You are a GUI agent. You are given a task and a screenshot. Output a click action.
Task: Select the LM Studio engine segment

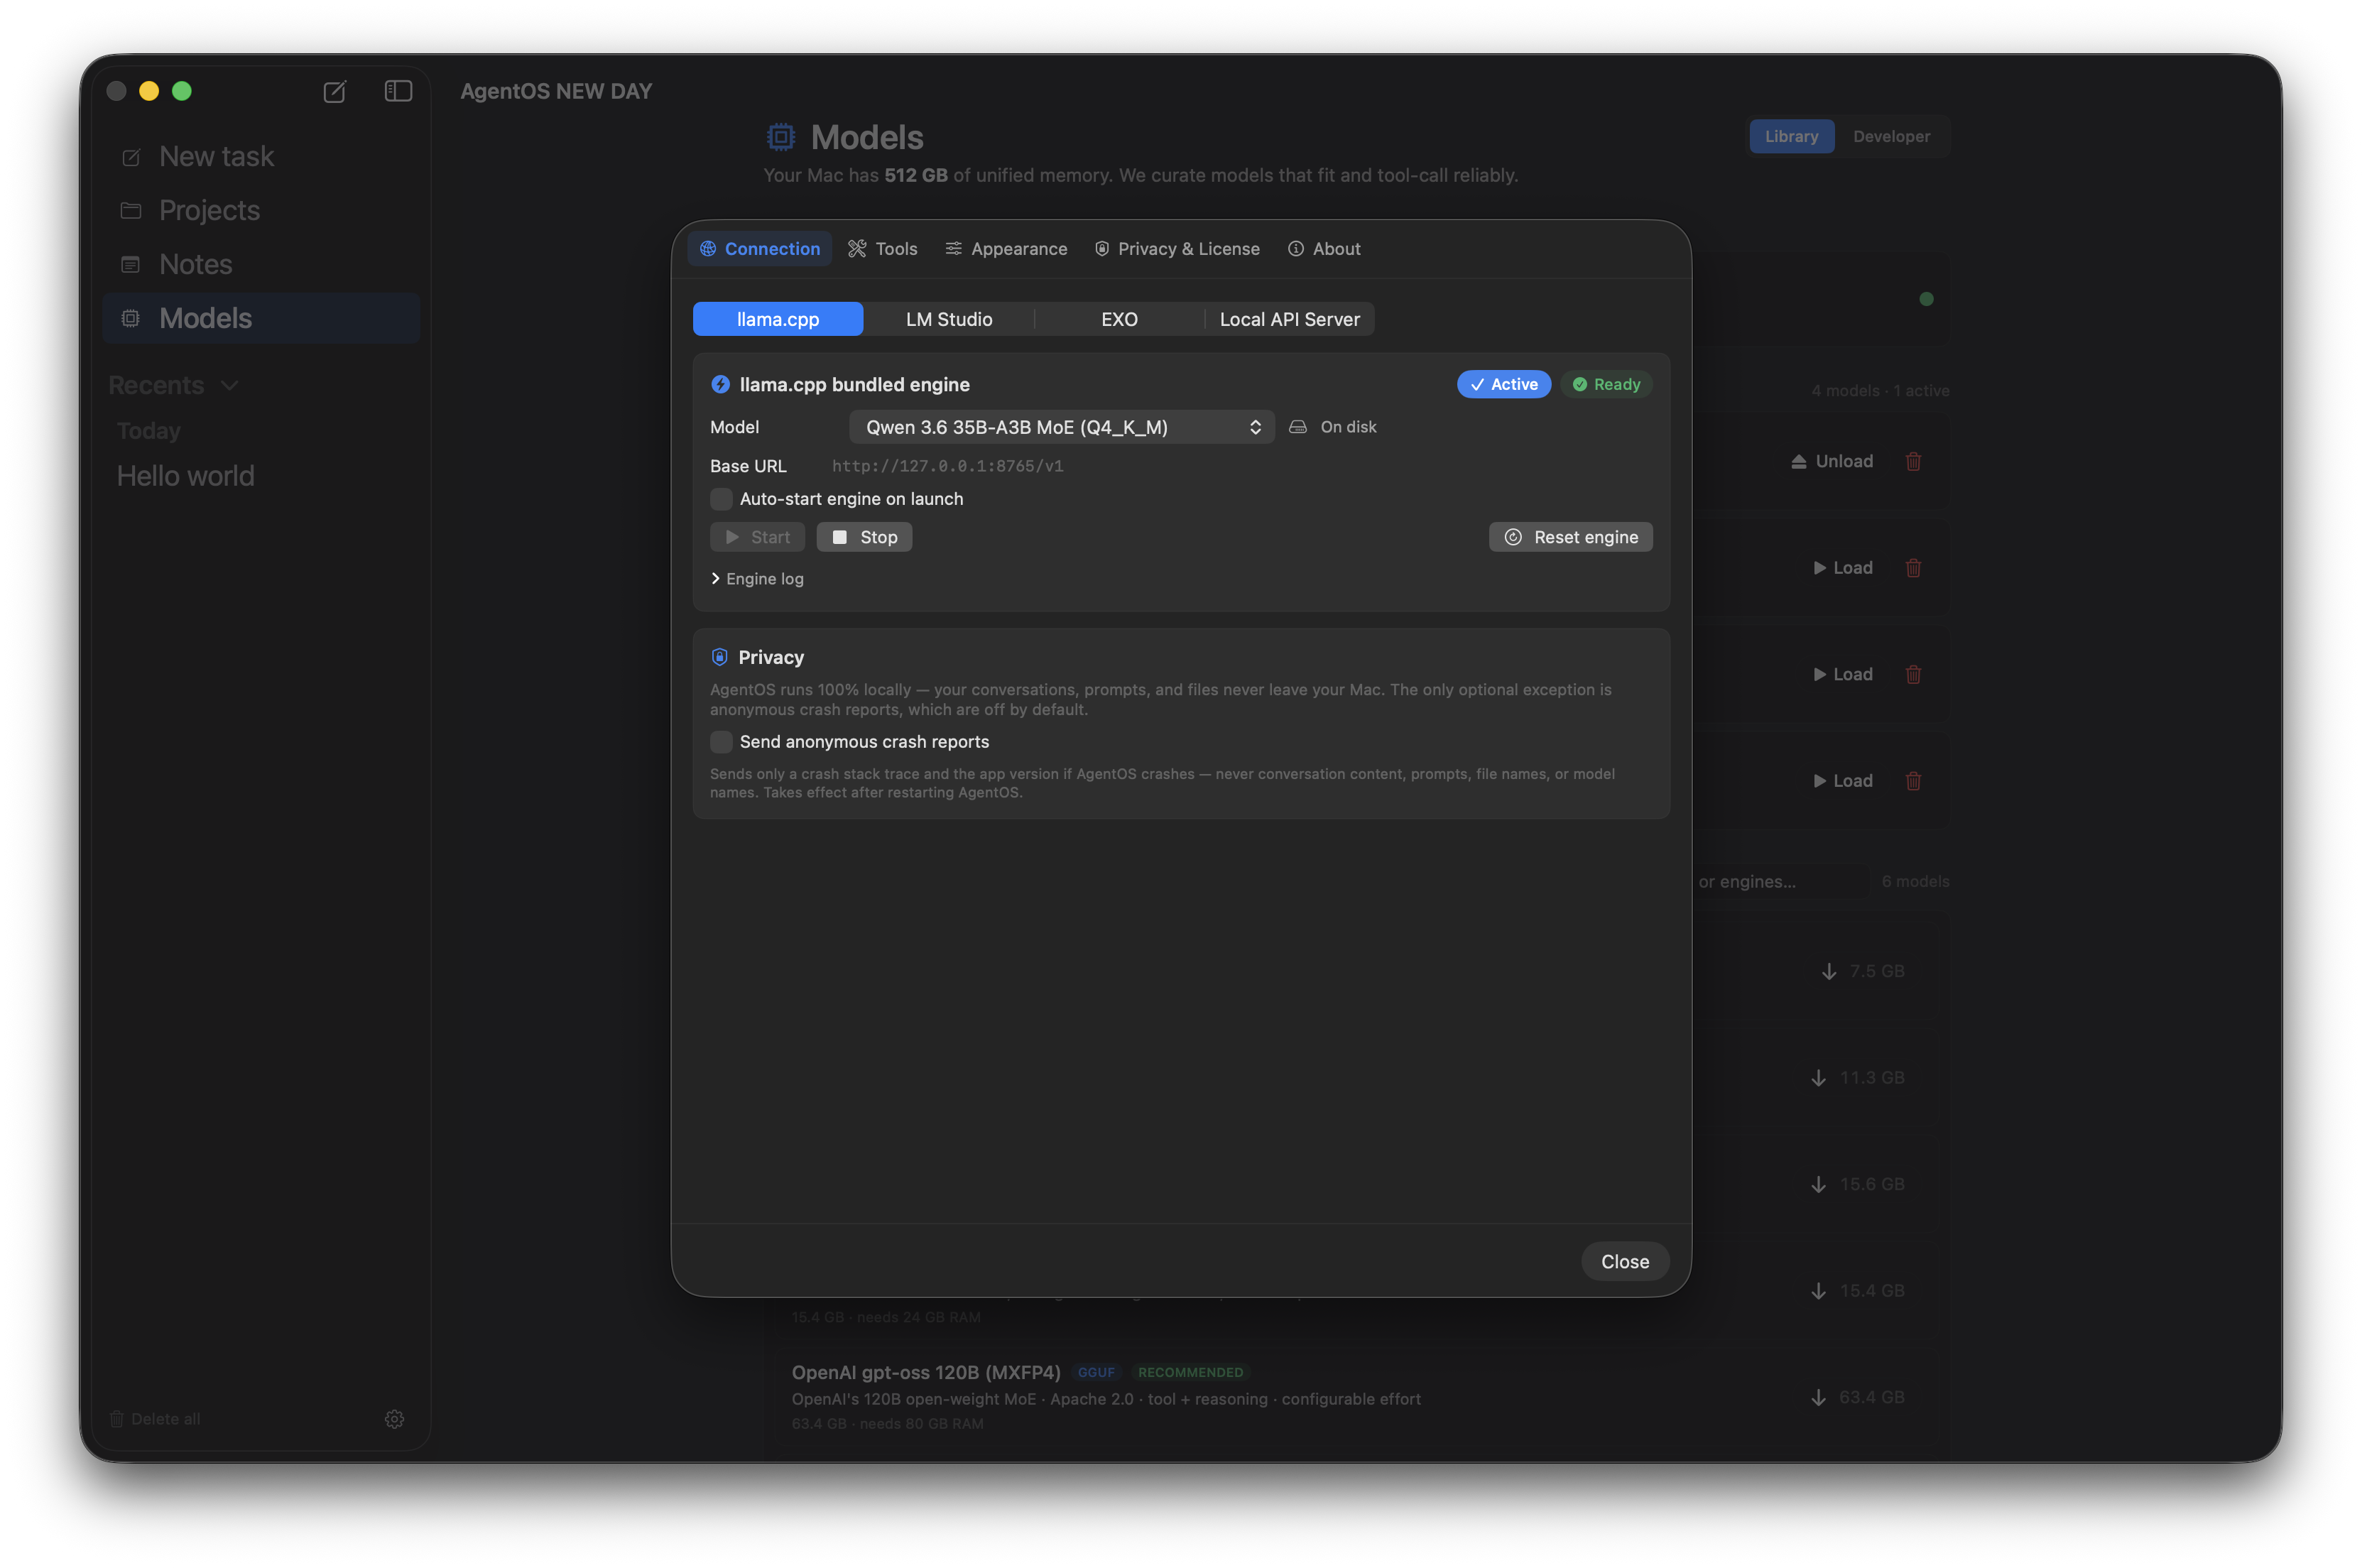pyautogui.click(x=948, y=319)
